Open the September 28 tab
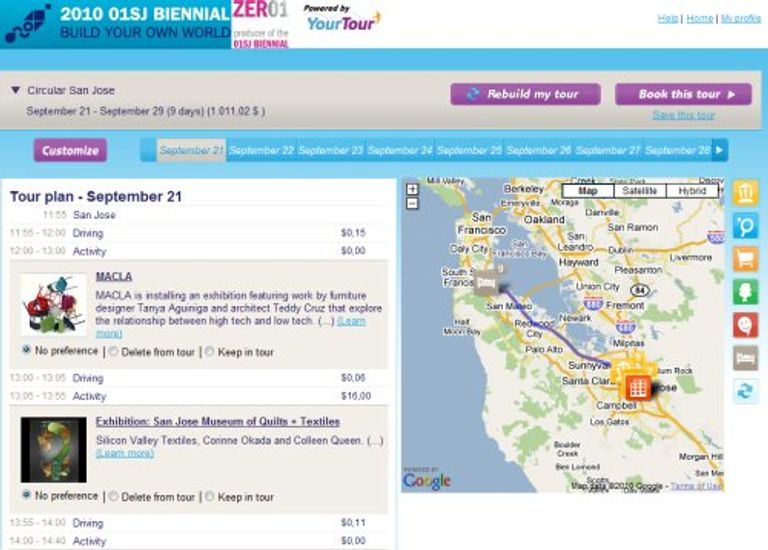 (677, 150)
